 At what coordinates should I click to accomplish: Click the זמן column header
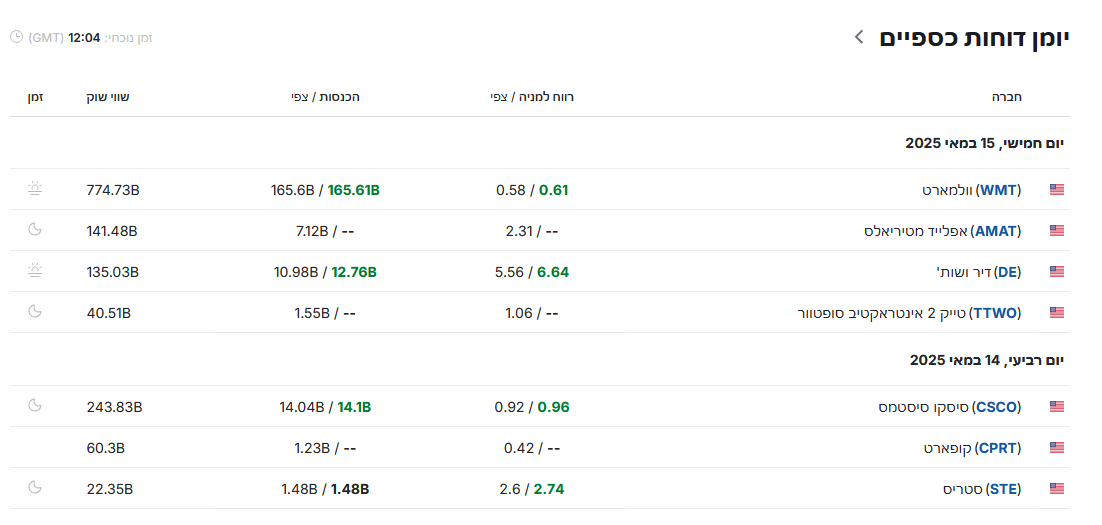coord(36,97)
